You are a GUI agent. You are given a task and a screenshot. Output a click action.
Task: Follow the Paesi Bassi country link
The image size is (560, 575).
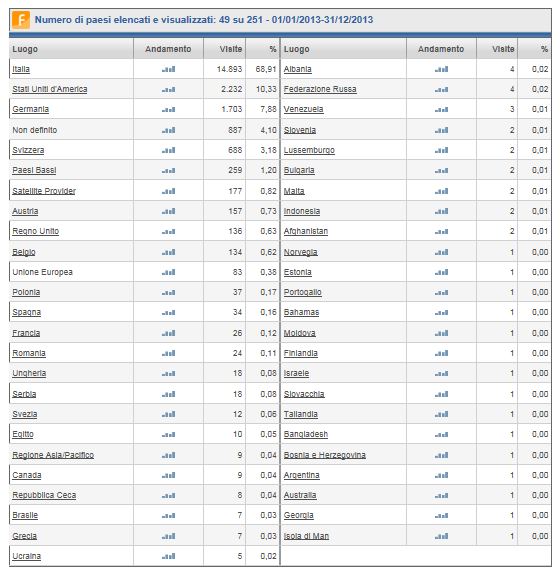pos(34,170)
